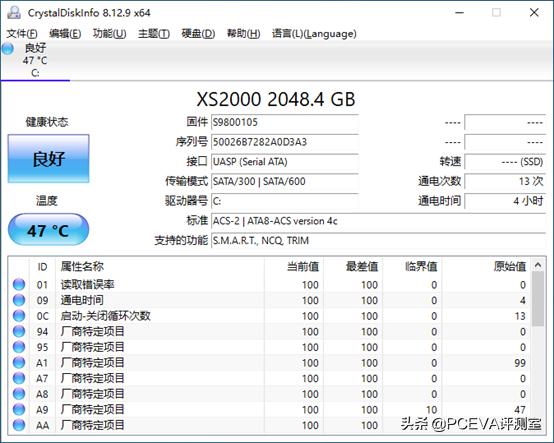Click the drive title XS2000 2048.4 GB
The image size is (554, 443).
pos(276,99)
